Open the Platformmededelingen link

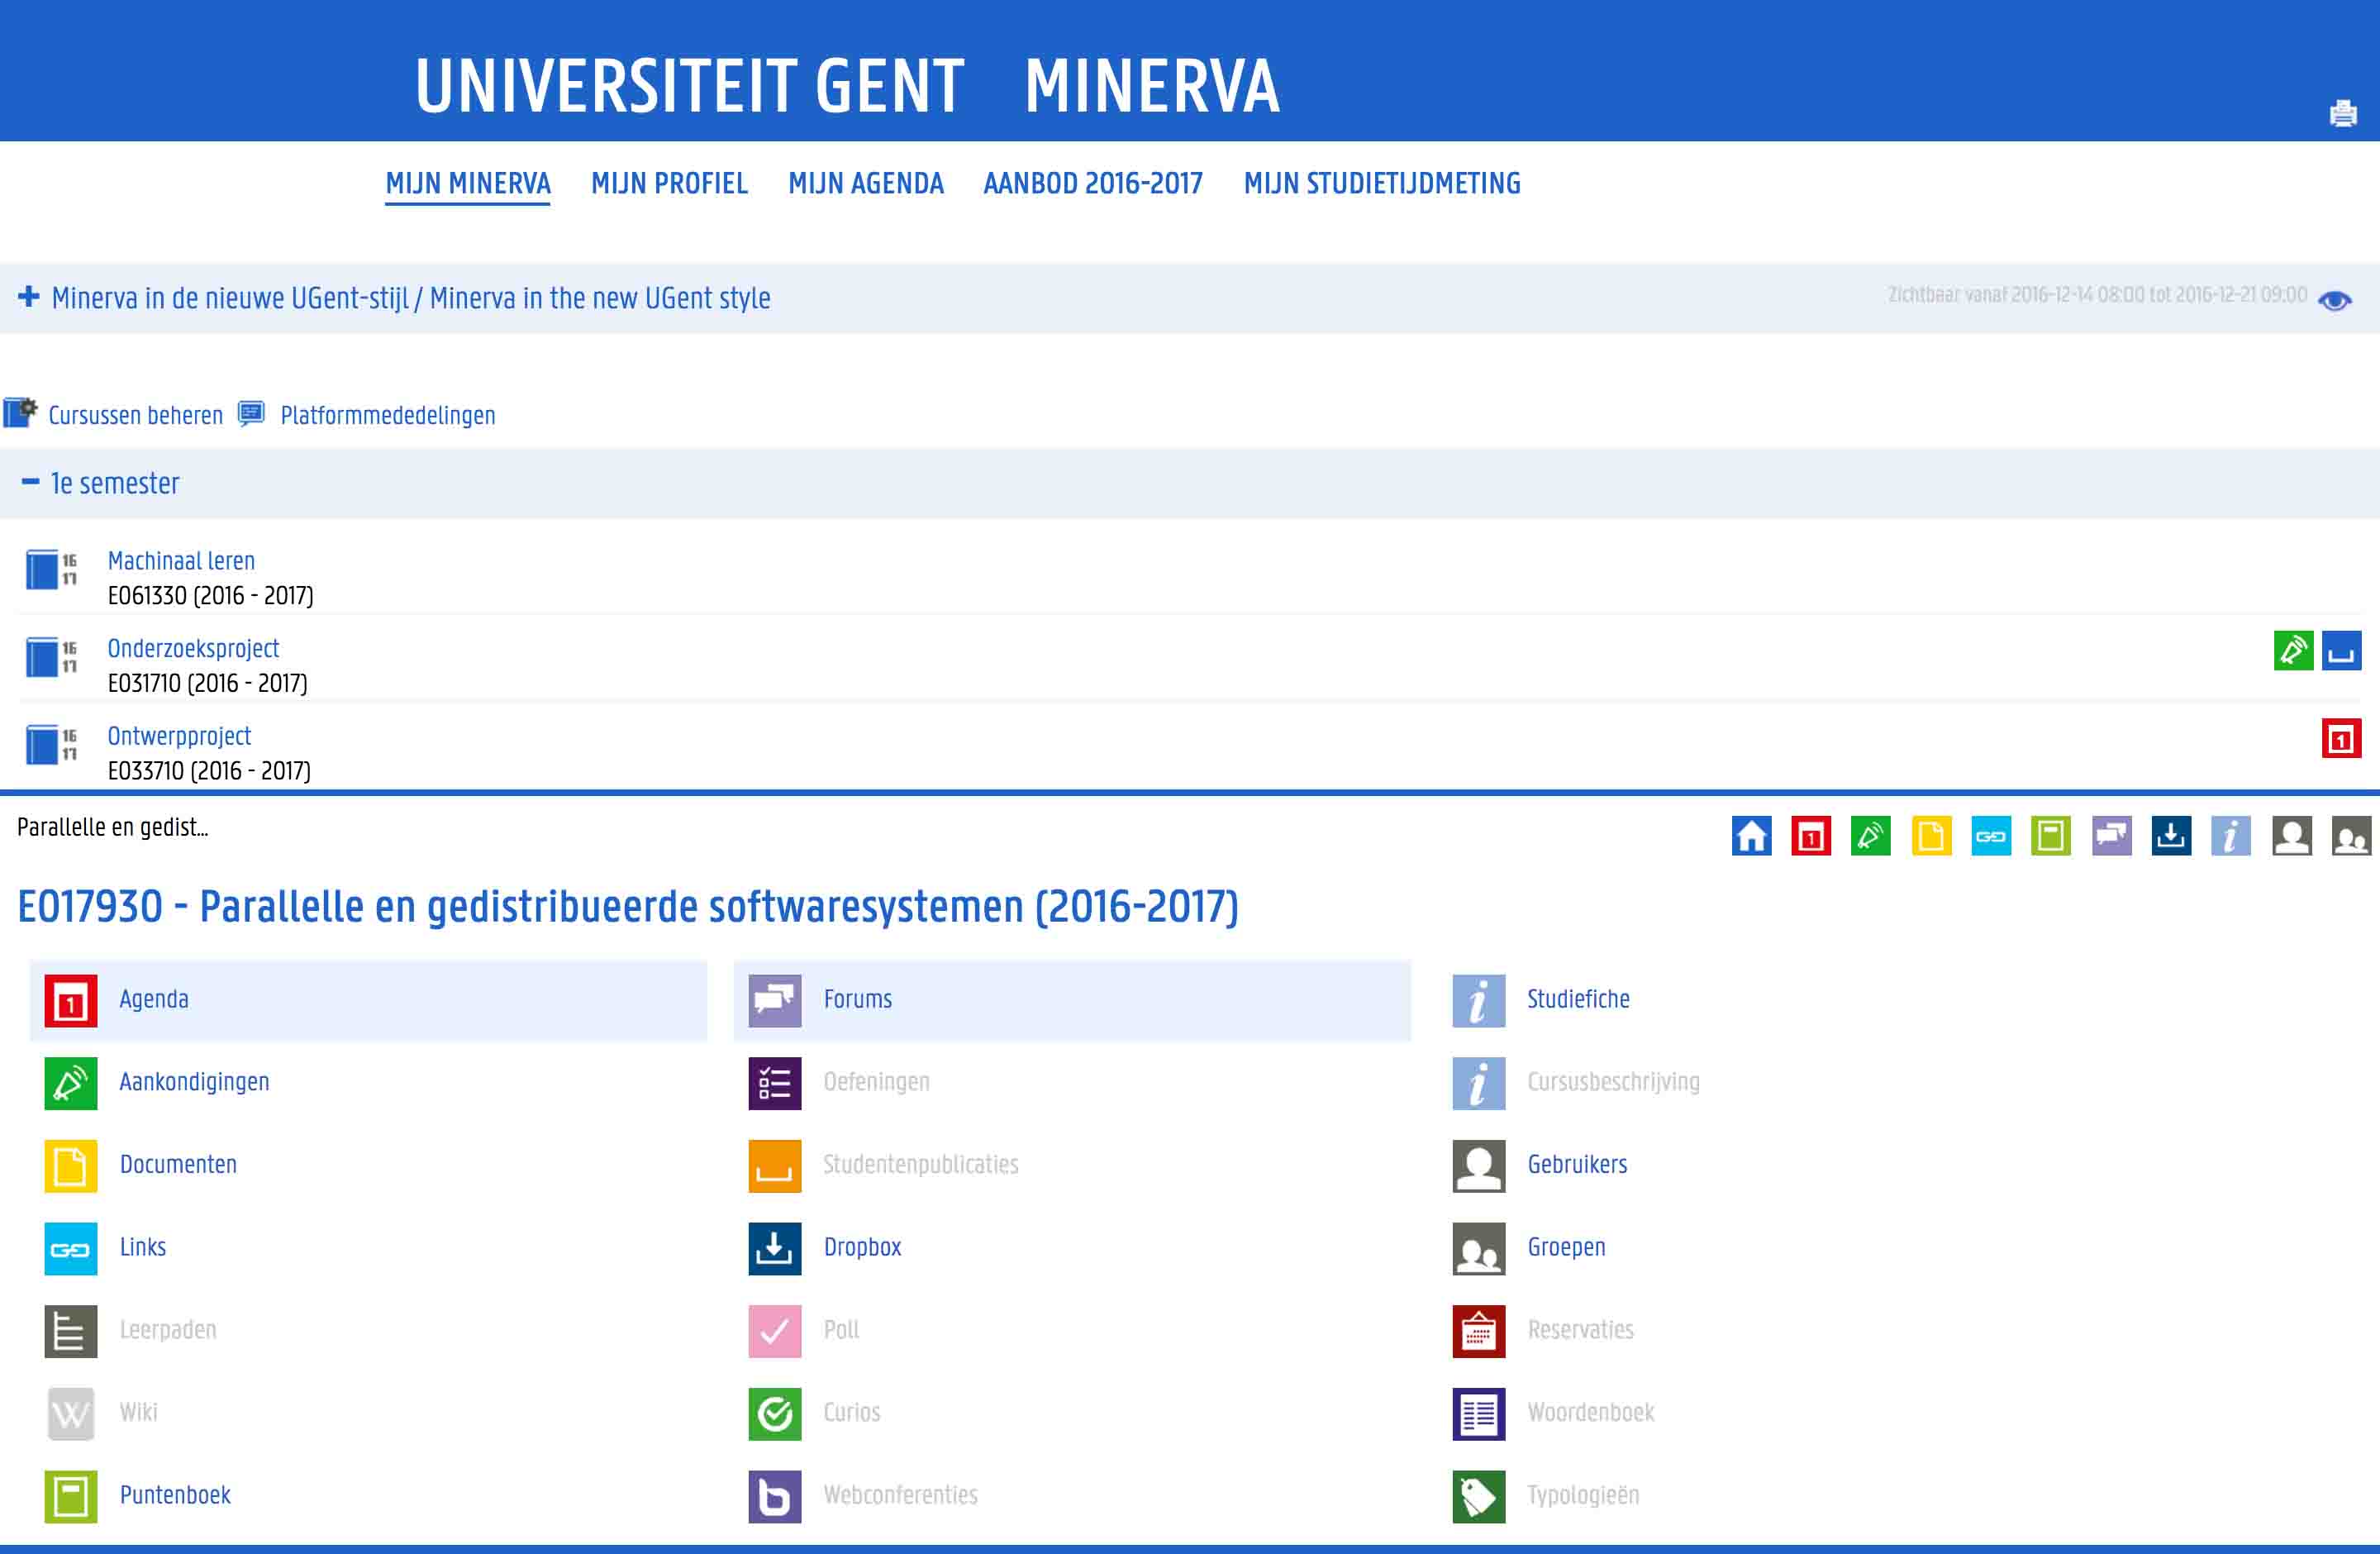pos(387,416)
